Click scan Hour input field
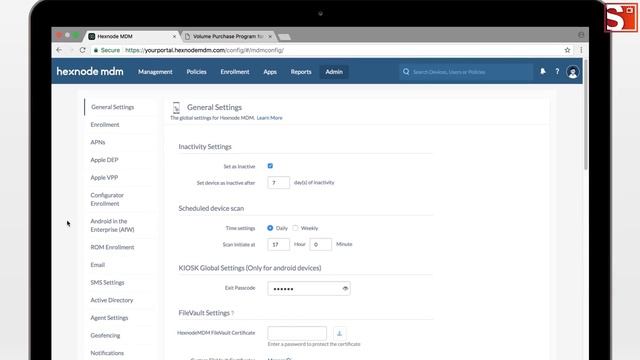Image resolution: width=640 pixels, height=360 pixels. (x=278, y=244)
